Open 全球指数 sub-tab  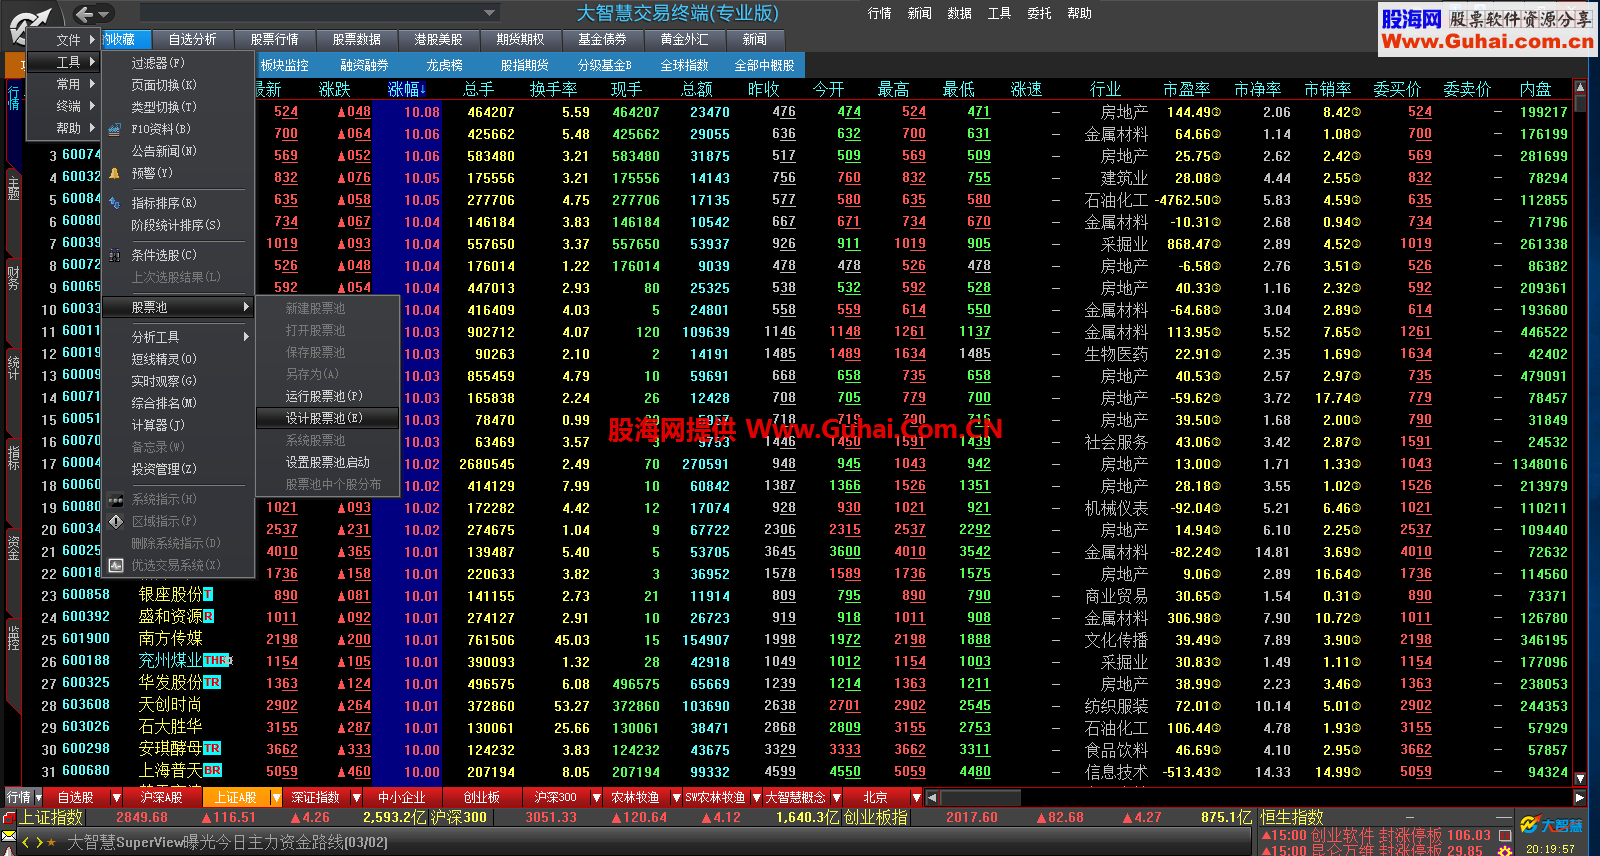tap(684, 65)
